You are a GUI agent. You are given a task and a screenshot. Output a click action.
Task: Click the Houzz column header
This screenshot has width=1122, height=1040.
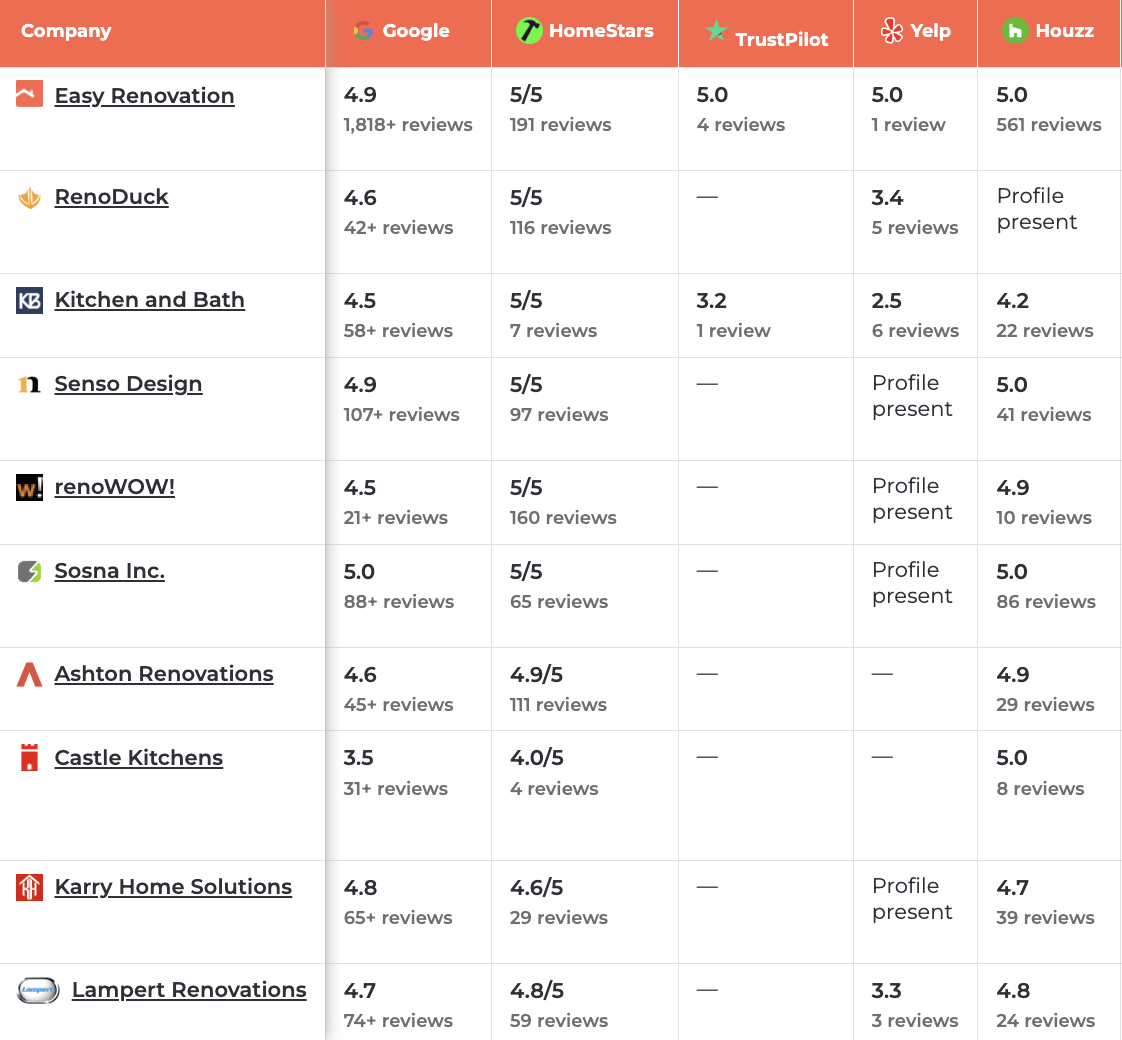1048,31
